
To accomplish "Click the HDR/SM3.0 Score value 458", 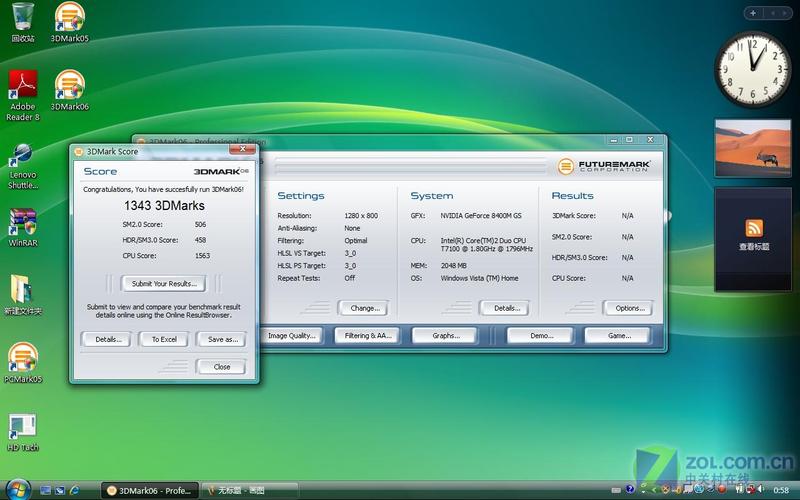I will click(x=201, y=240).
